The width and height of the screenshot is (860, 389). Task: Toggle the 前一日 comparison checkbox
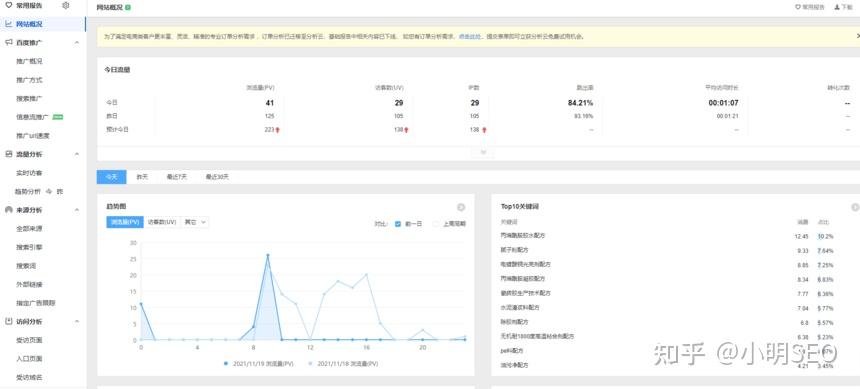398,224
